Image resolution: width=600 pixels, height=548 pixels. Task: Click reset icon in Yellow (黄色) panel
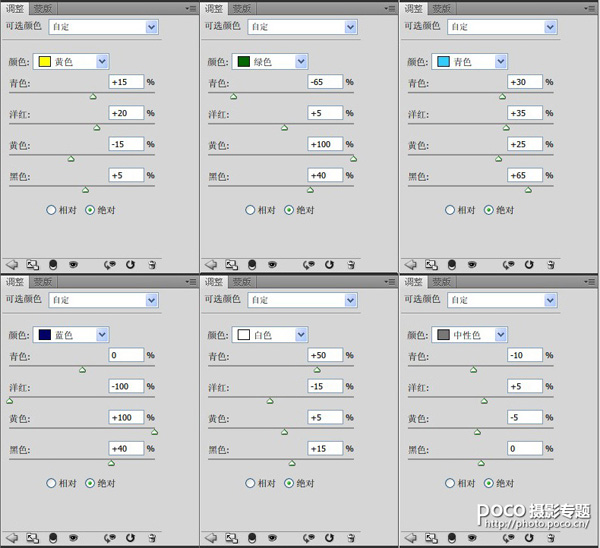tap(130, 264)
